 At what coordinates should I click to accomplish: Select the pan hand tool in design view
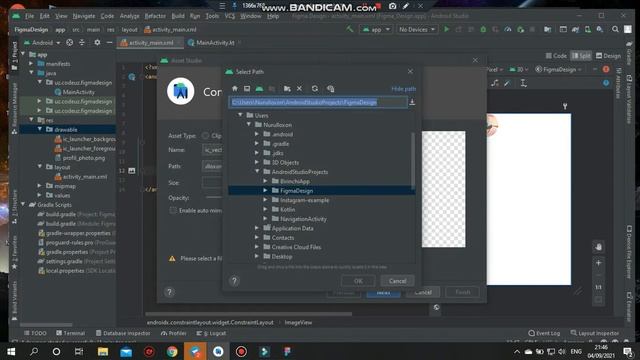pyautogui.click(x=599, y=247)
